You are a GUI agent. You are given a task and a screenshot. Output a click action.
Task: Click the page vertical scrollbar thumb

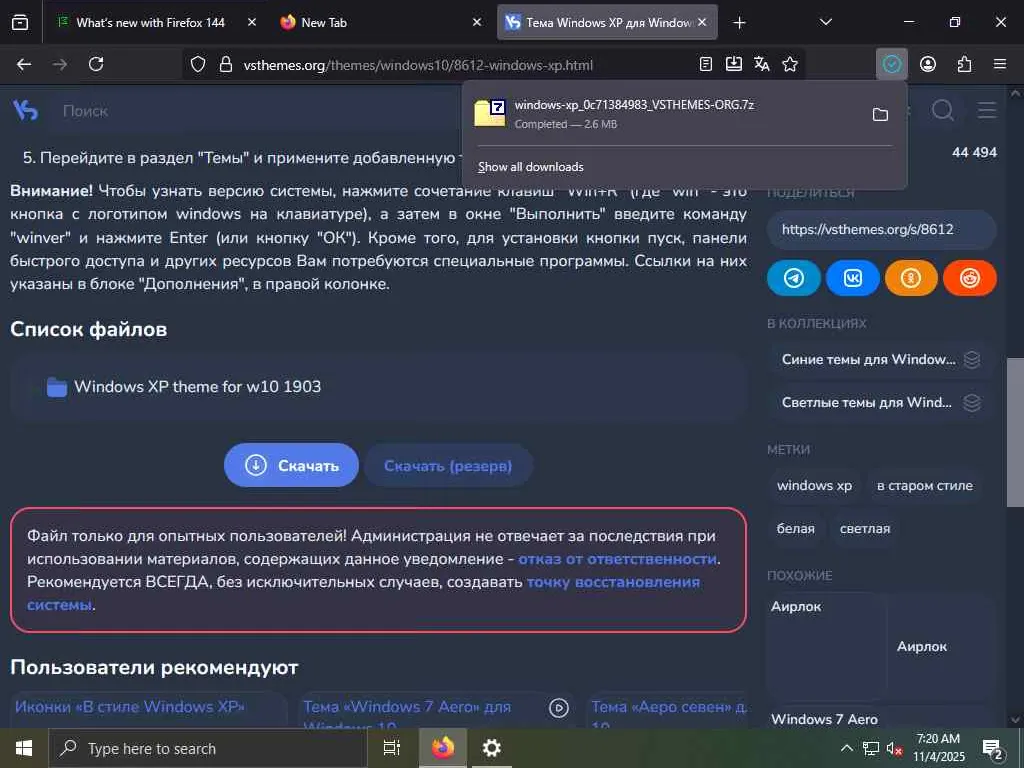click(1015, 432)
